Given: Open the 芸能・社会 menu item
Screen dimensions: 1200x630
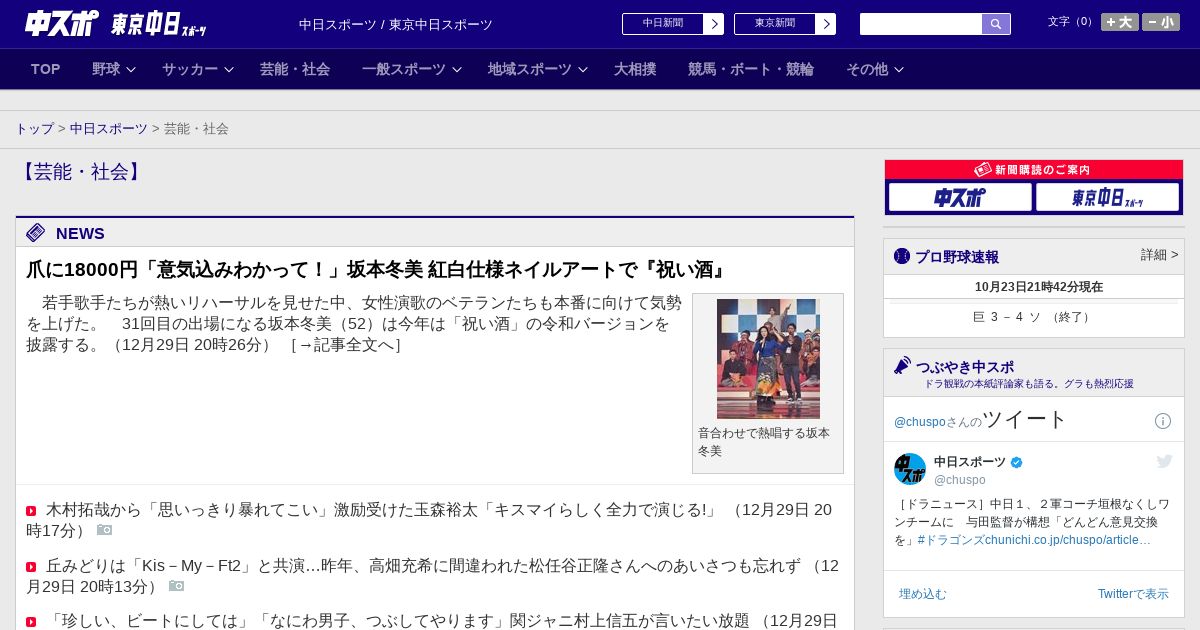Looking at the screenshot, I should 295,69.
